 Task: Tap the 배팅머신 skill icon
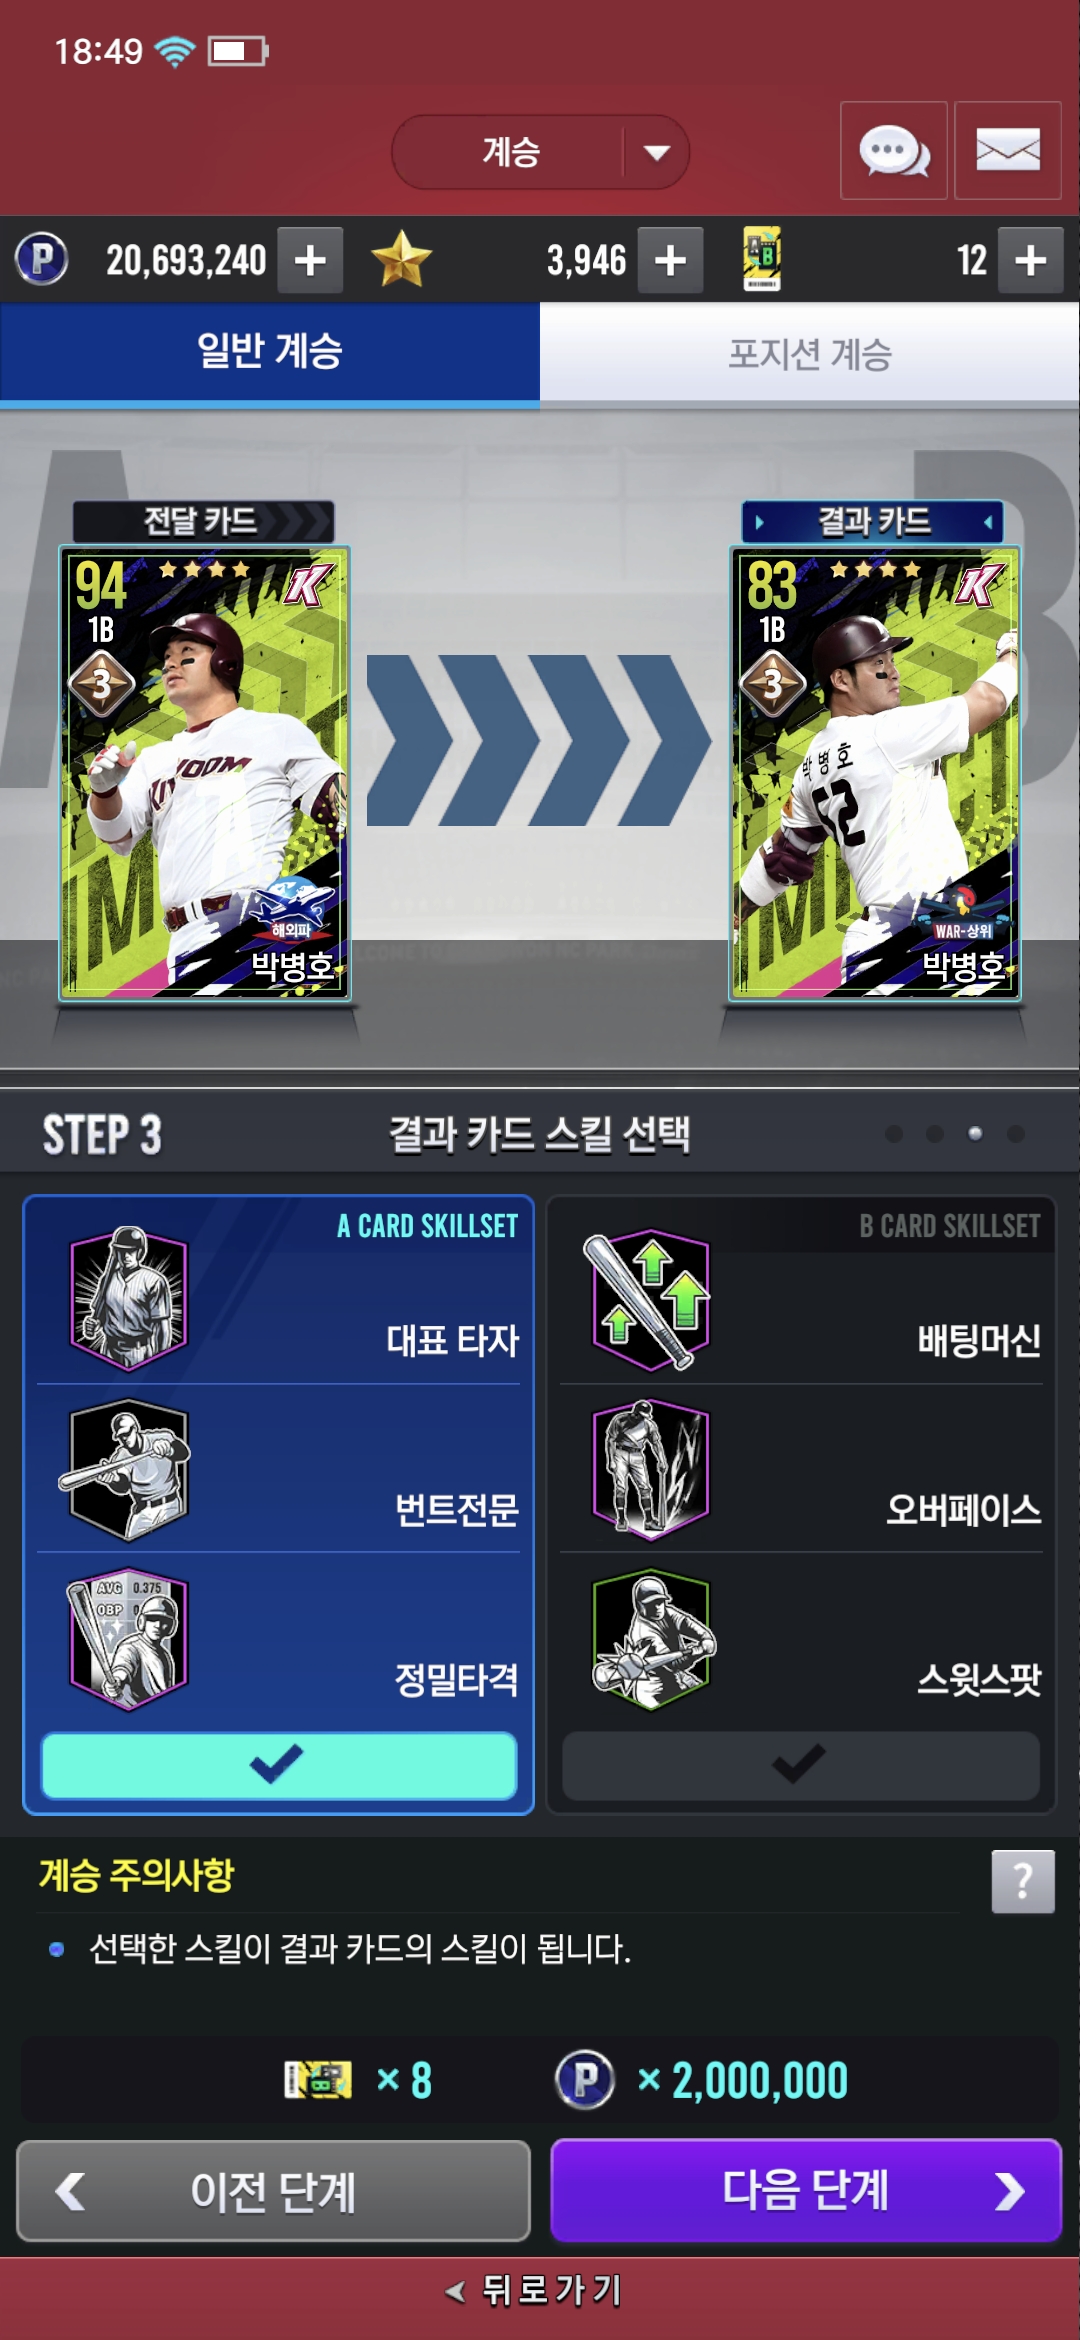click(x=651, y=1298)
